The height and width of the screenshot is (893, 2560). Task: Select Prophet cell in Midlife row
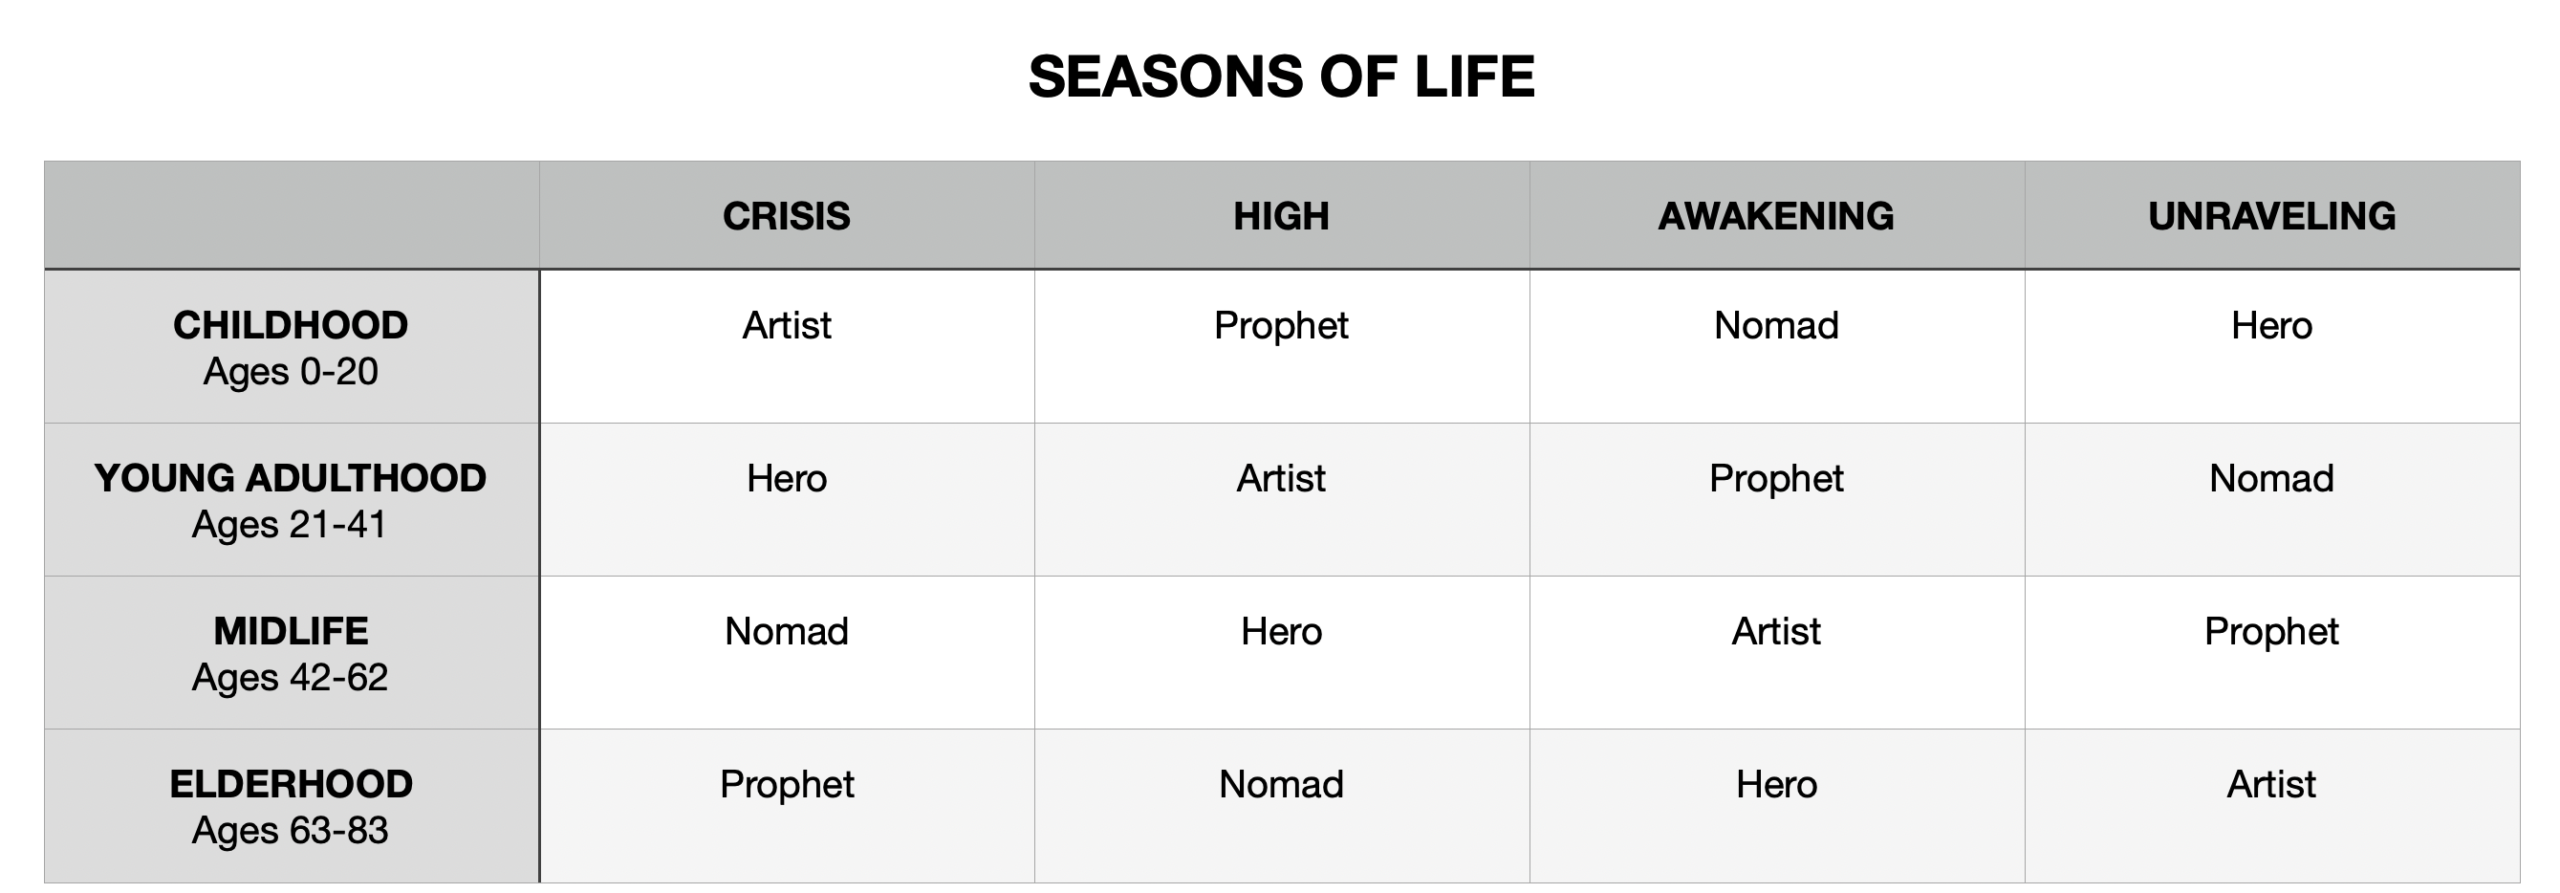2271,632
